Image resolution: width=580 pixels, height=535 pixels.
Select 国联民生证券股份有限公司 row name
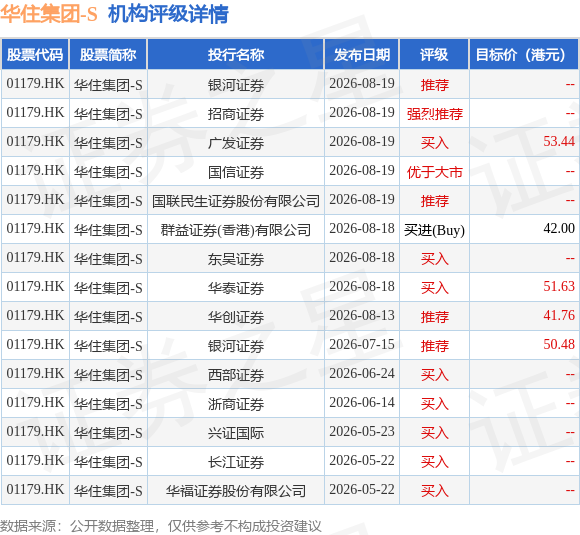[236, 201]
